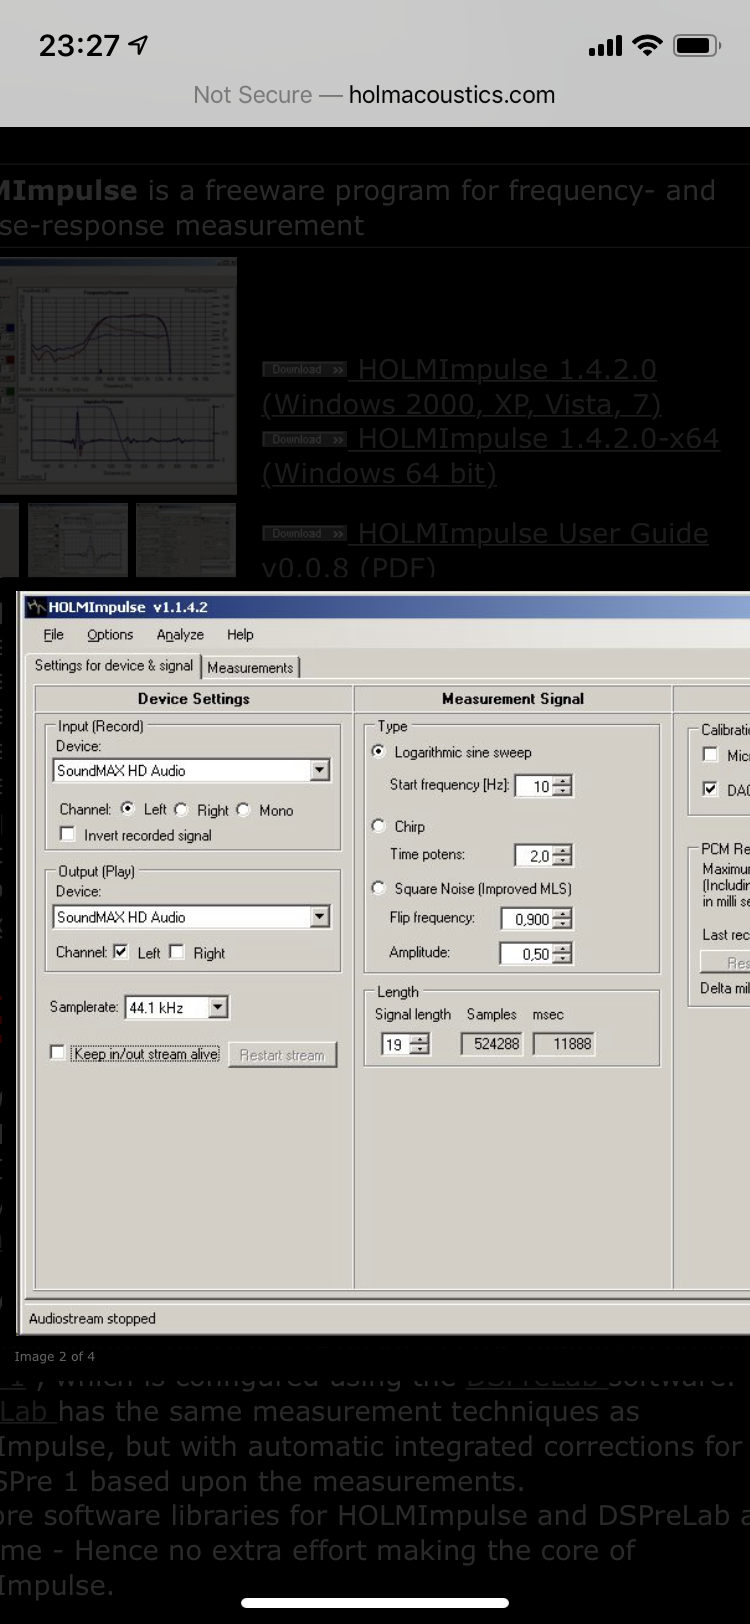This screenshot has width=750, height=1624.
Task: Open the Analyze menu
Action: (x=180, y=635)
